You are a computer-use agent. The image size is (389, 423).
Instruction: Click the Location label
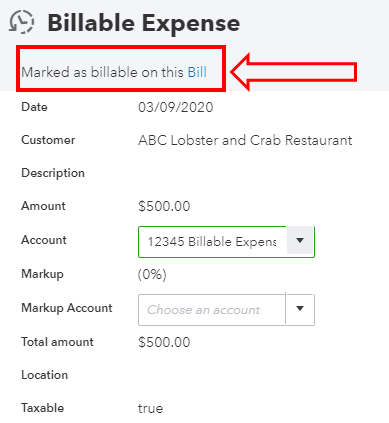45,375
